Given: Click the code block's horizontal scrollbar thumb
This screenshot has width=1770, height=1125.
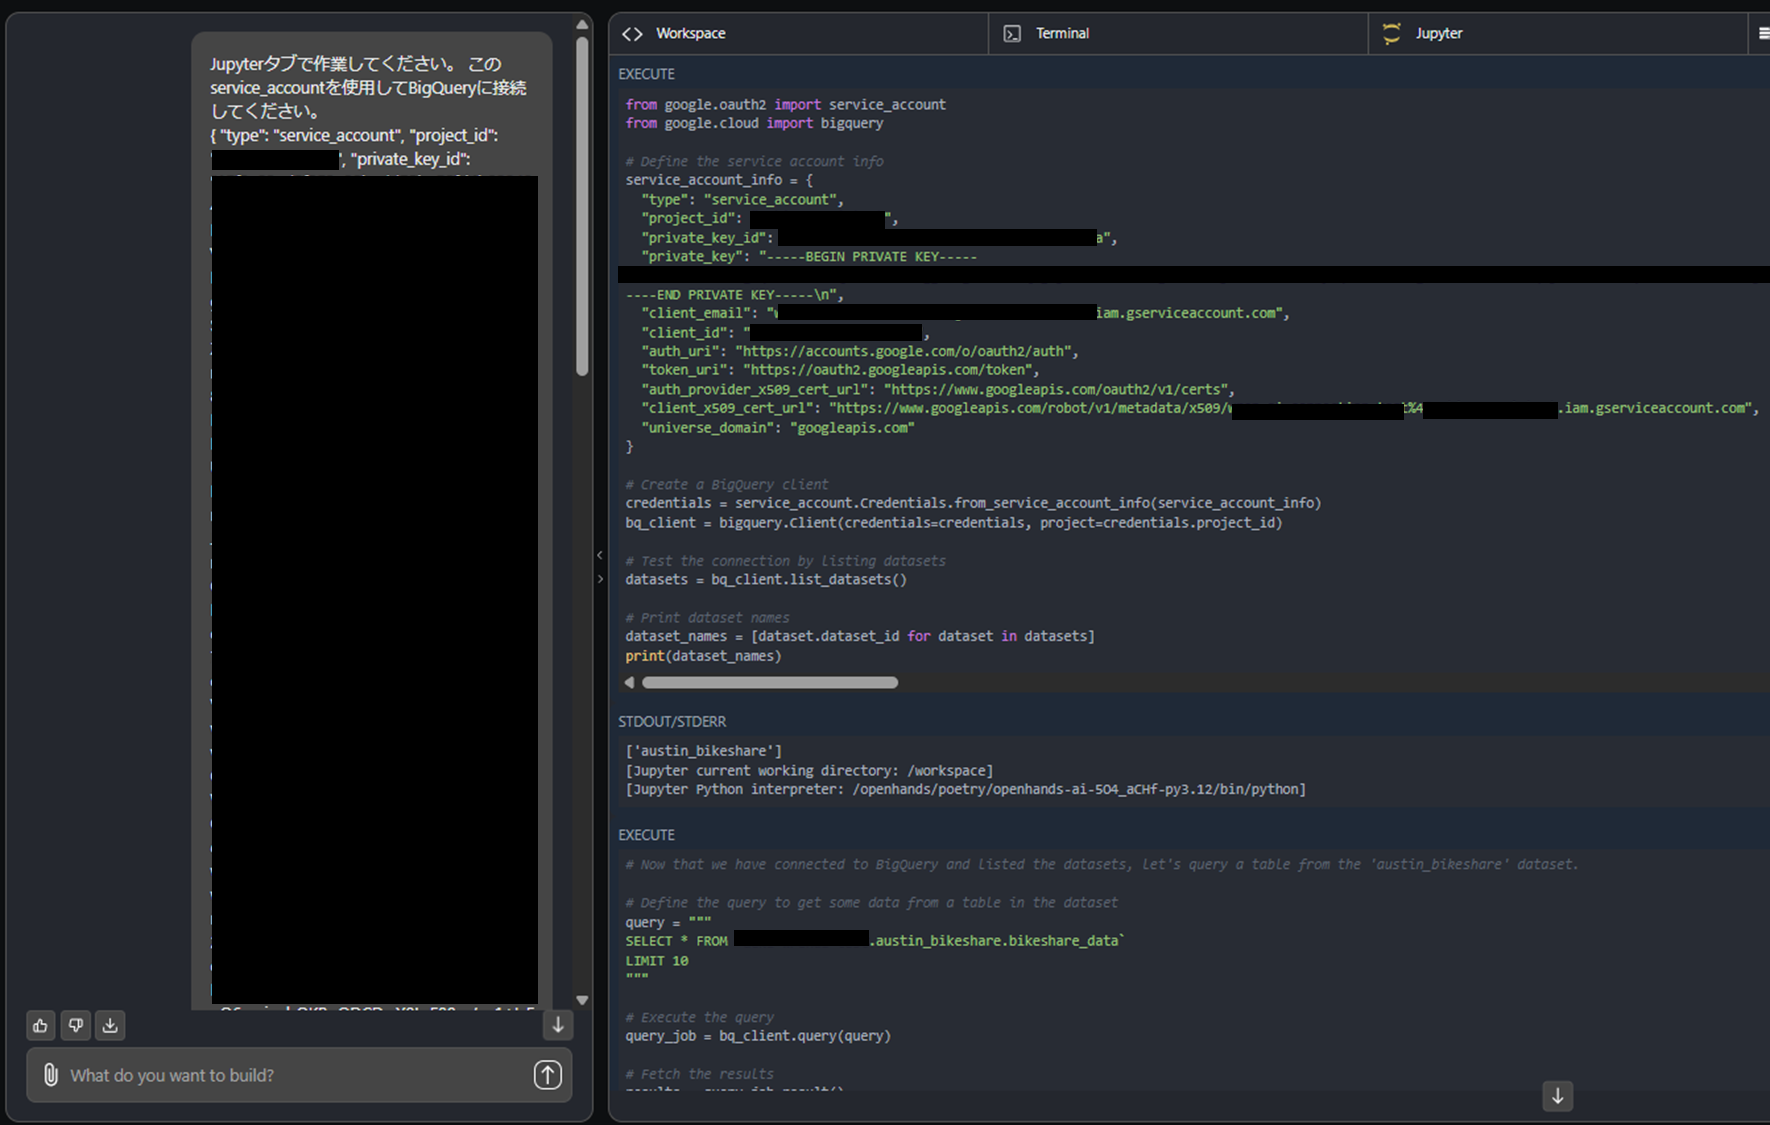Looking at the screenshot, I should [770, 683].
